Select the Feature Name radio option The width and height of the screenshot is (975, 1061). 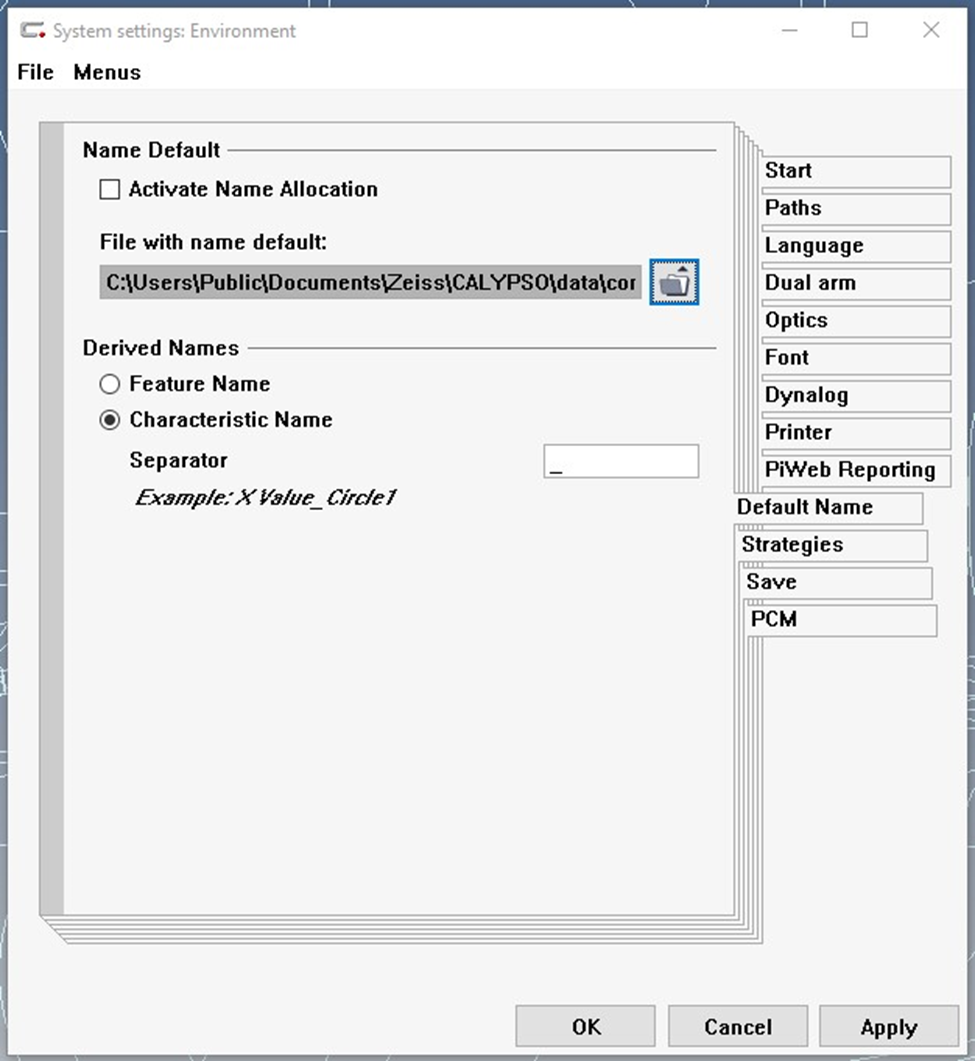pyautogui.click(x=110, y=384)
